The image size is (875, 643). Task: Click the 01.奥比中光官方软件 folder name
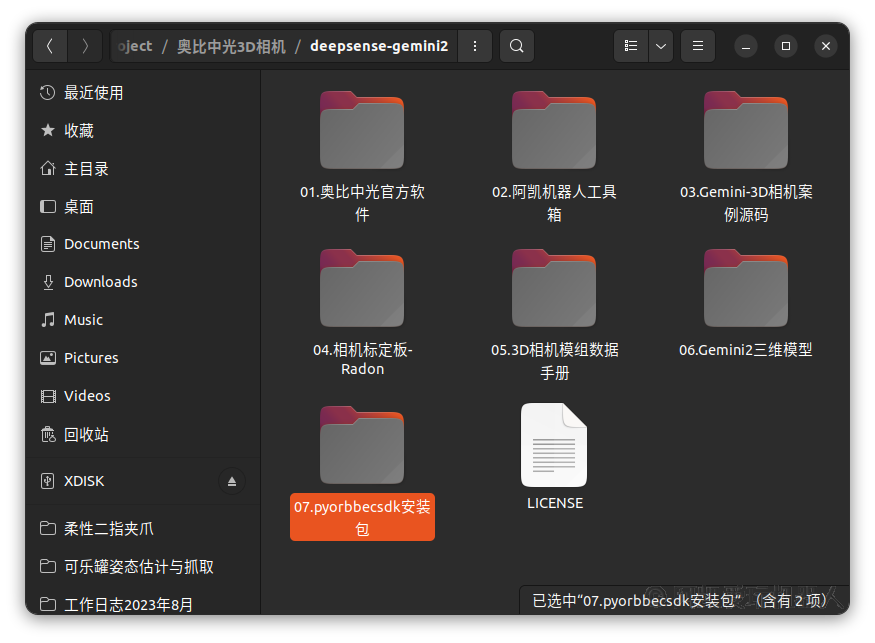point(362,203)
